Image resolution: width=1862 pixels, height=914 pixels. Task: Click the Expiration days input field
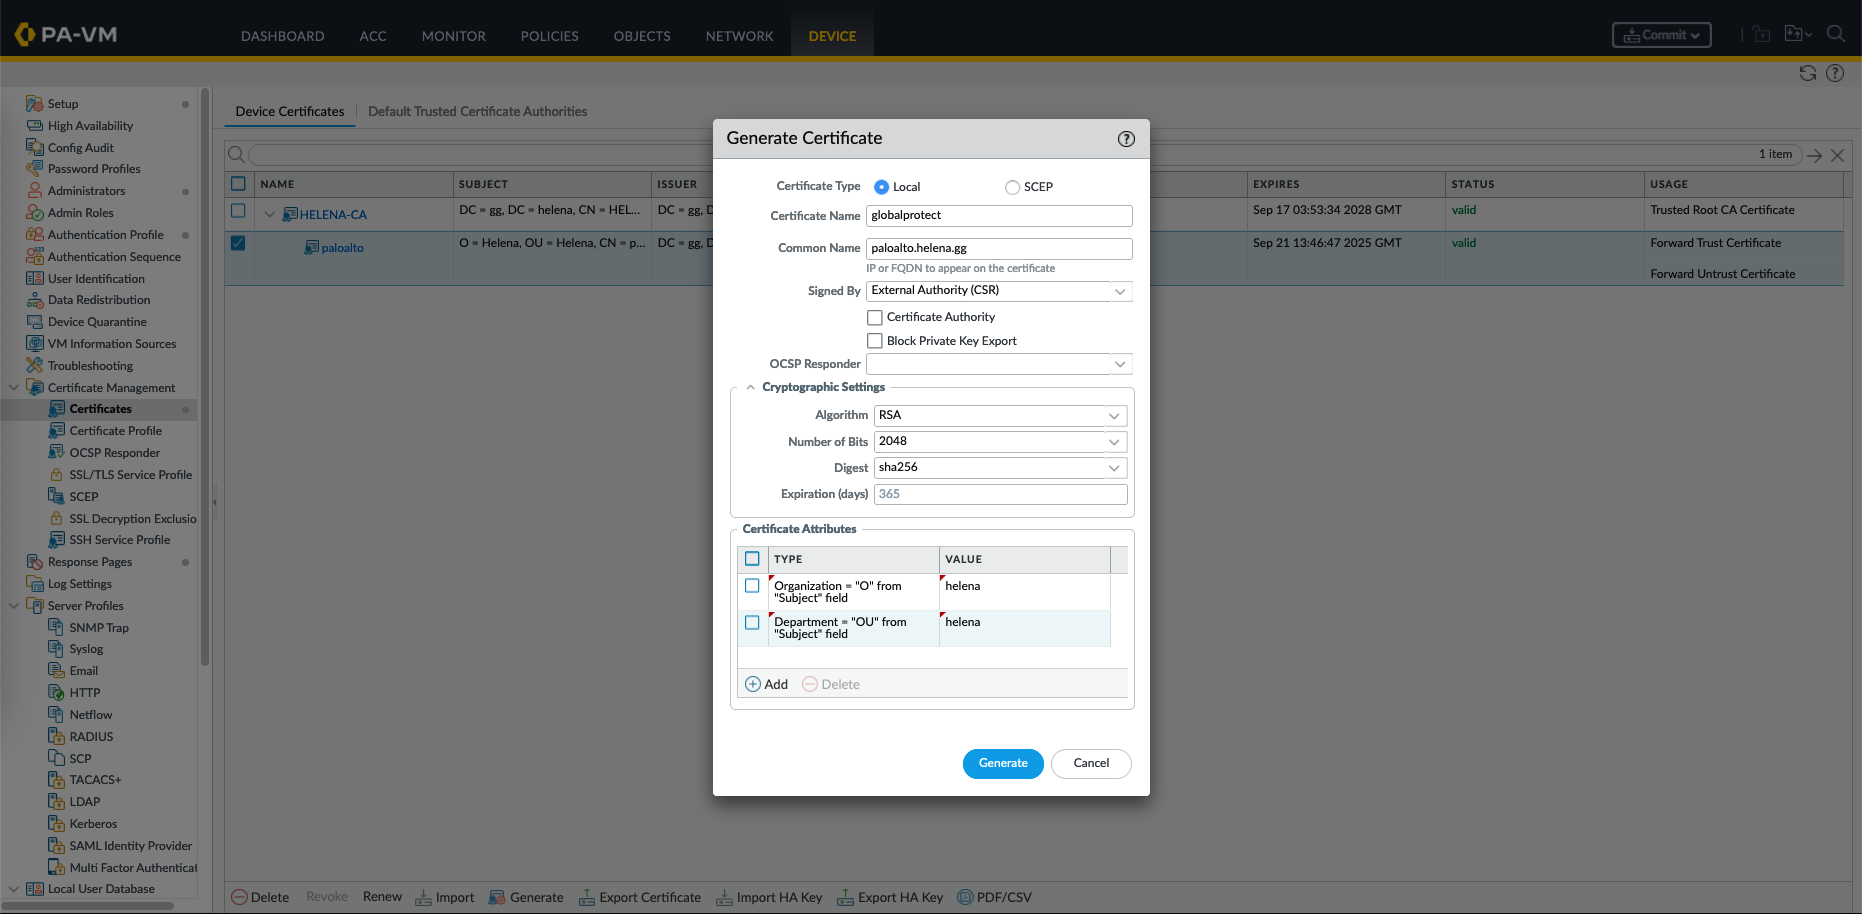tap(1000, 494)
